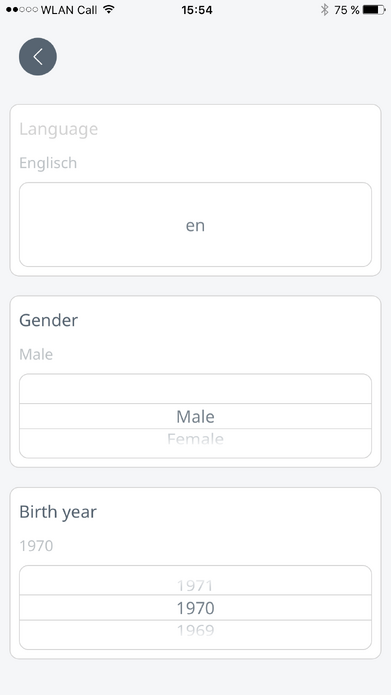This screenshot has width=391, height=695.
Task: Choose Male in gender picker
Action: [195, 416]
